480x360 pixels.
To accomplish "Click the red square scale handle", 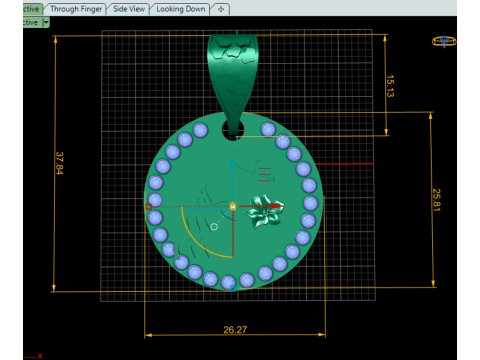I will pyautogui.click(x=149, y=207).
